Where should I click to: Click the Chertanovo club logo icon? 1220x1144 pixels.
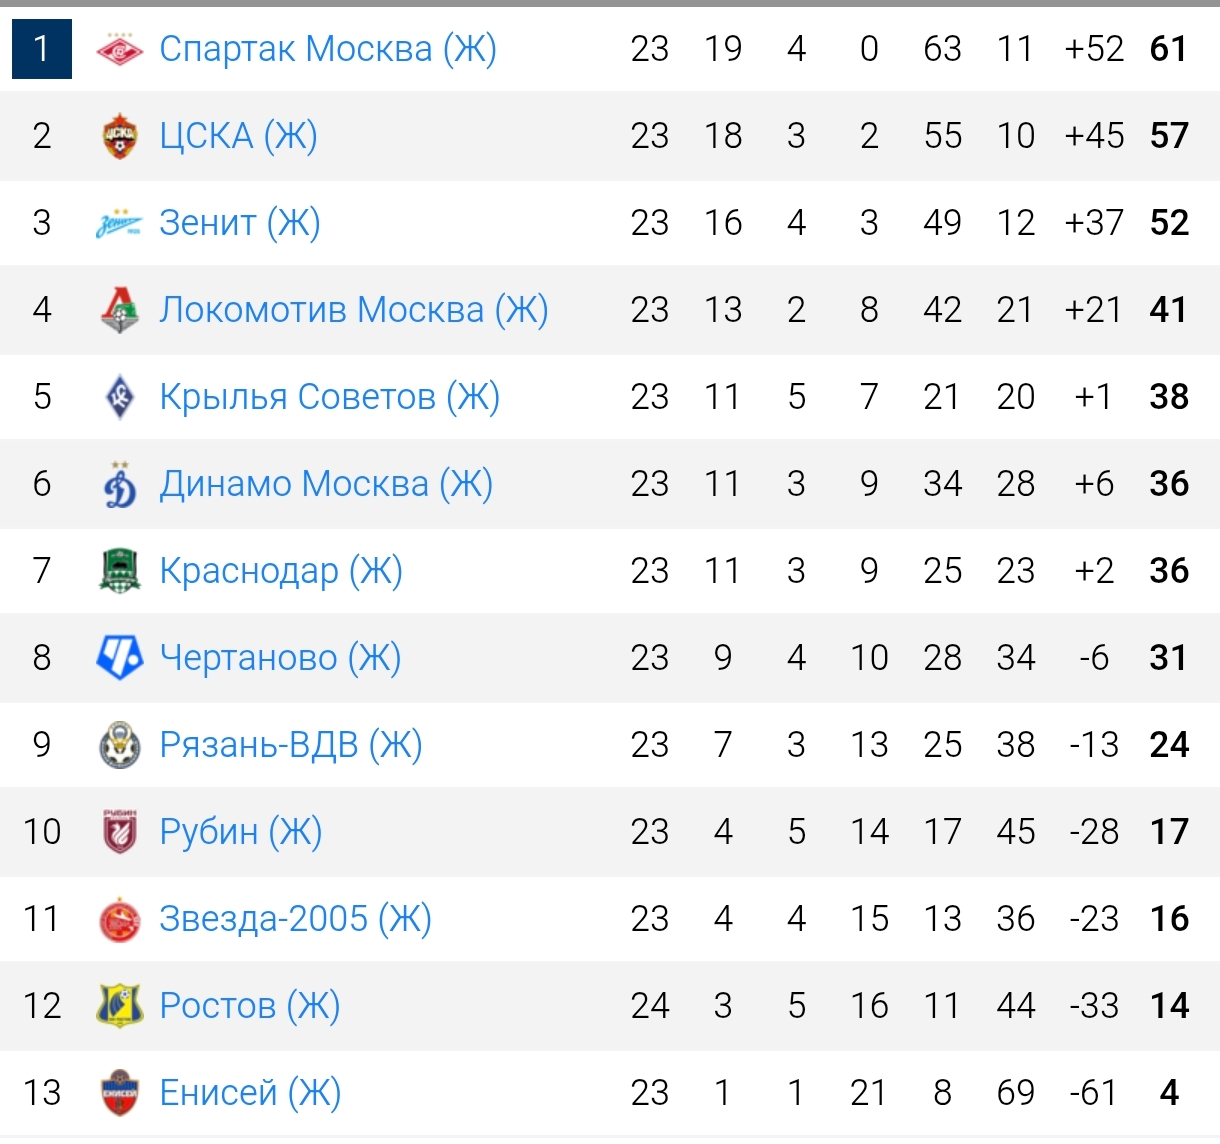click(x=120, y=658)
